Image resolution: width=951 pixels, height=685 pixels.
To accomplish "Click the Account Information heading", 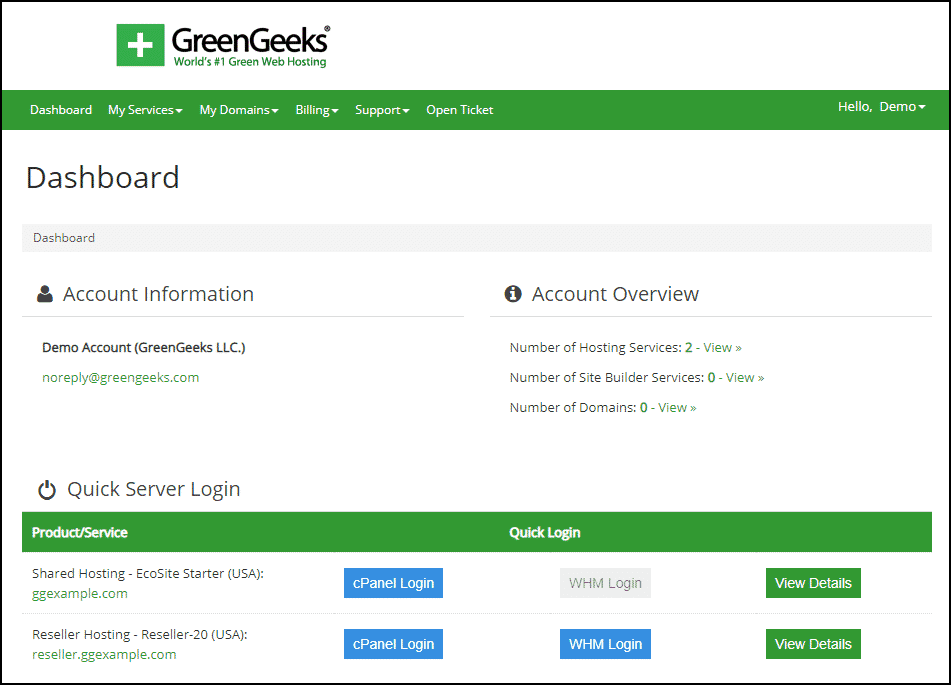I will click(x=158, y=294).
